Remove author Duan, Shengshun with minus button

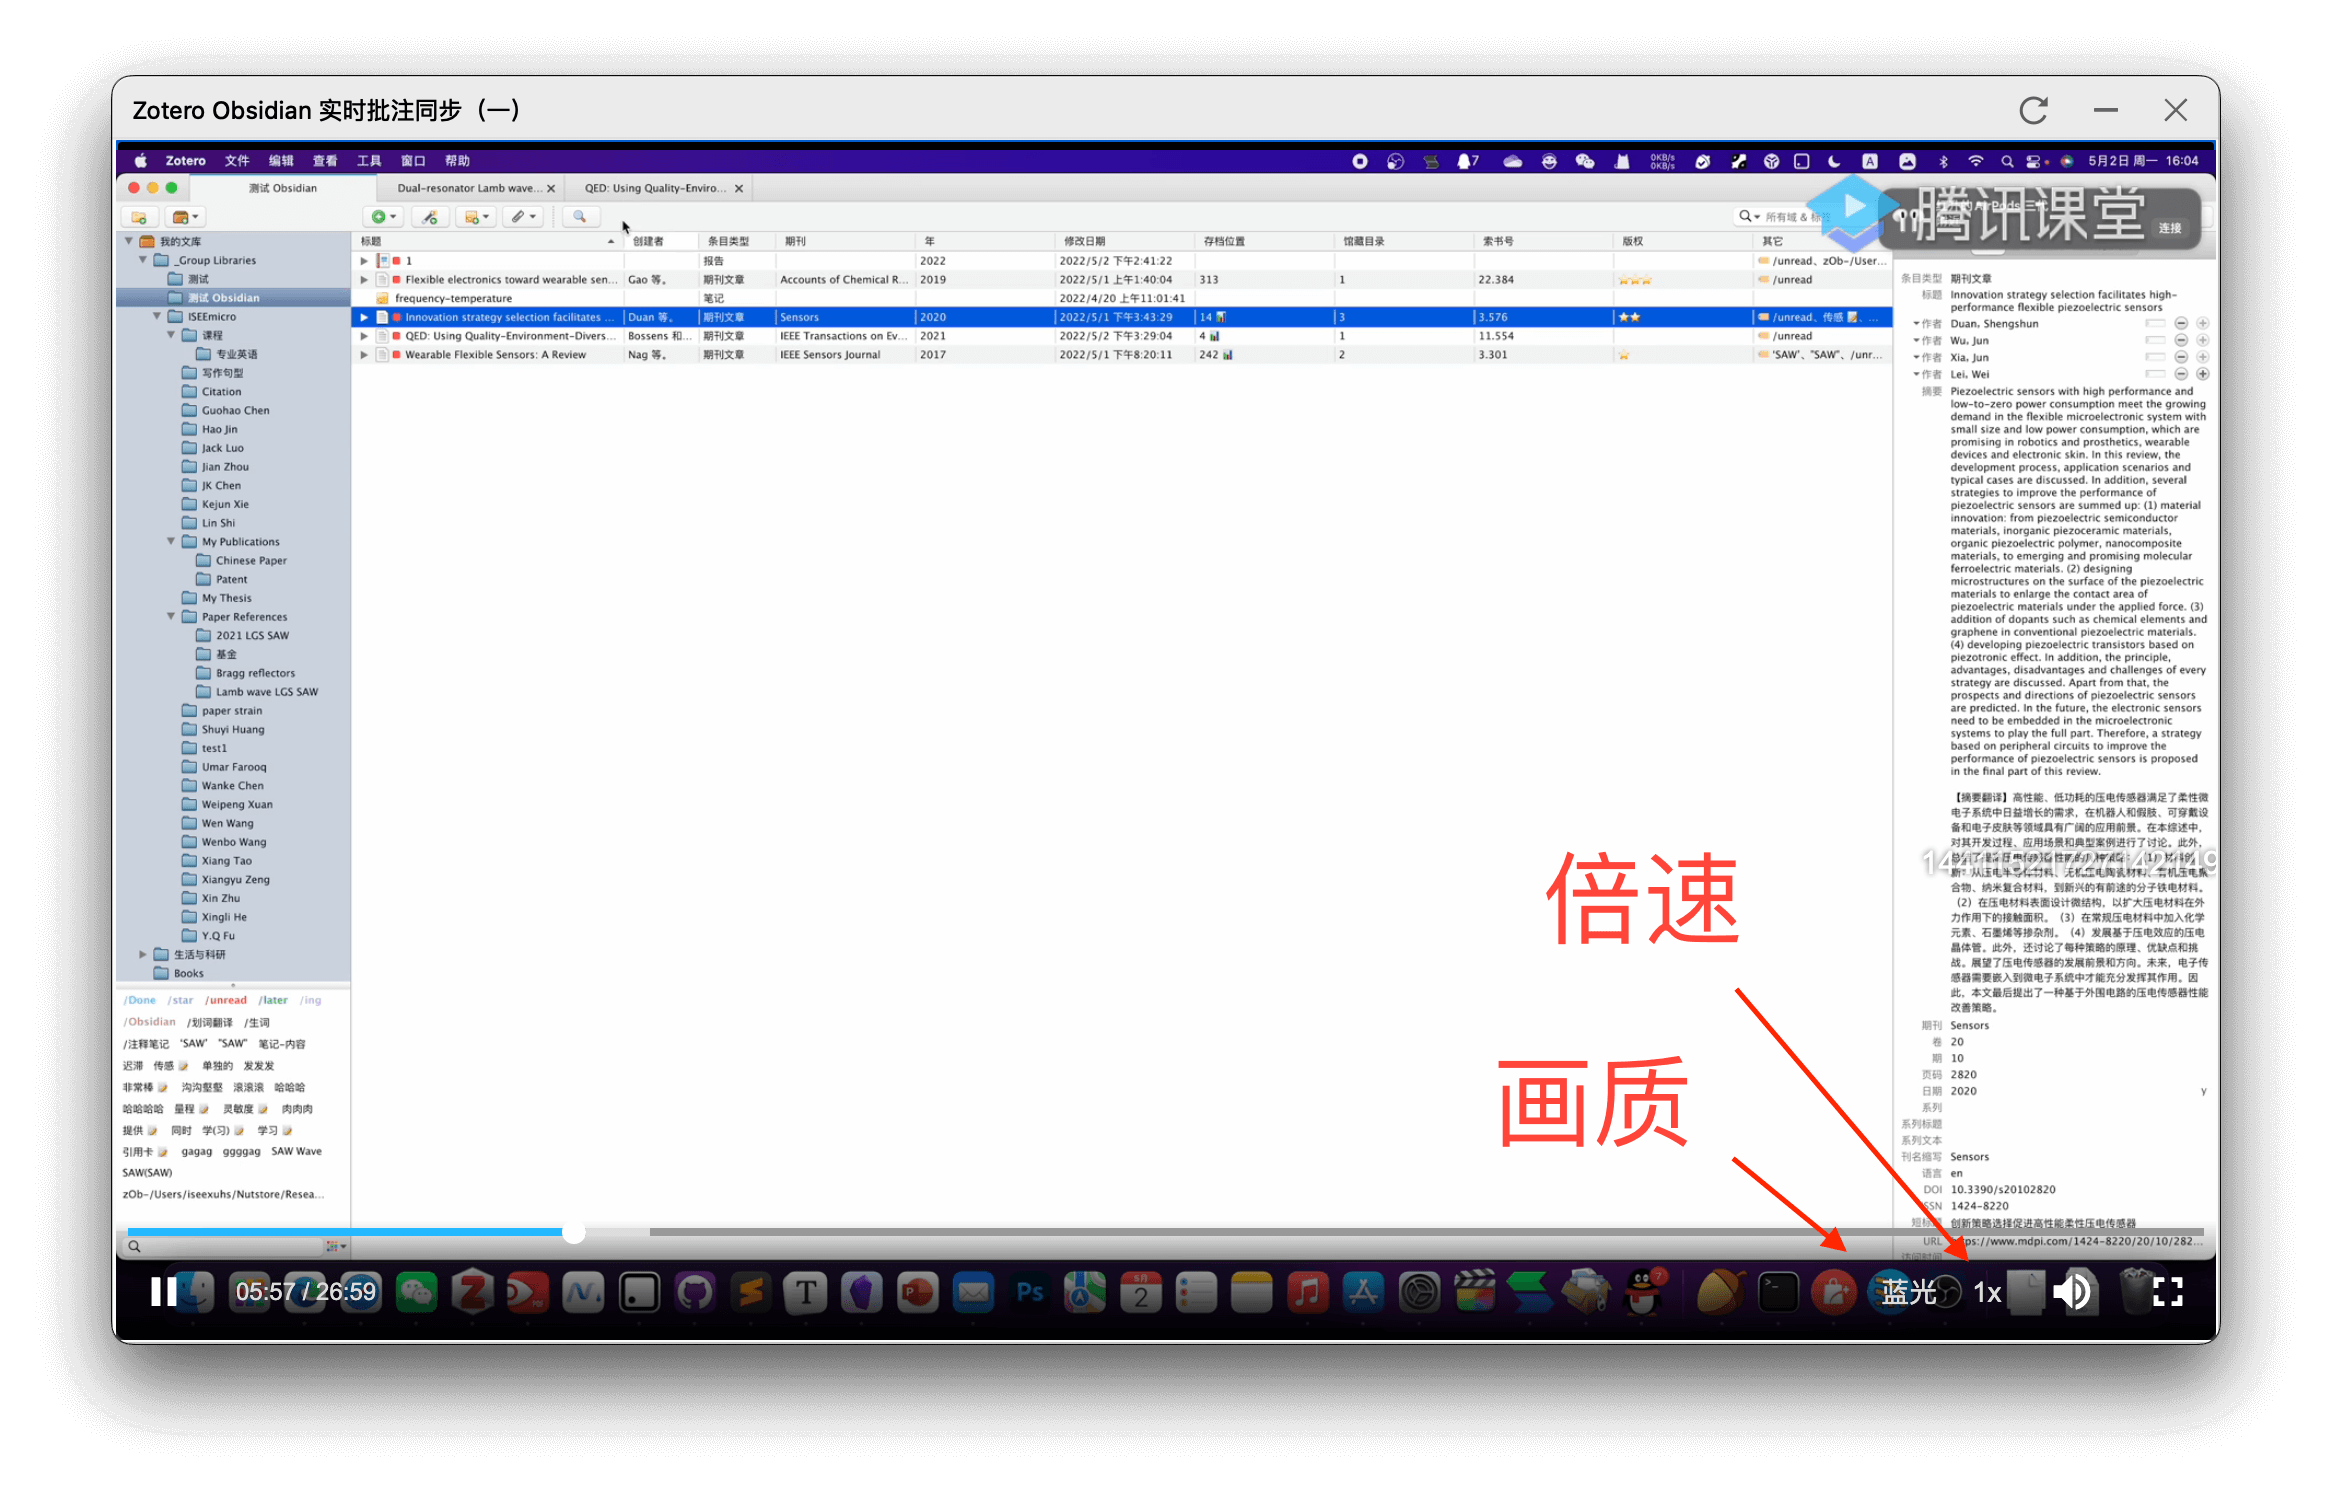pos(2182,323)
